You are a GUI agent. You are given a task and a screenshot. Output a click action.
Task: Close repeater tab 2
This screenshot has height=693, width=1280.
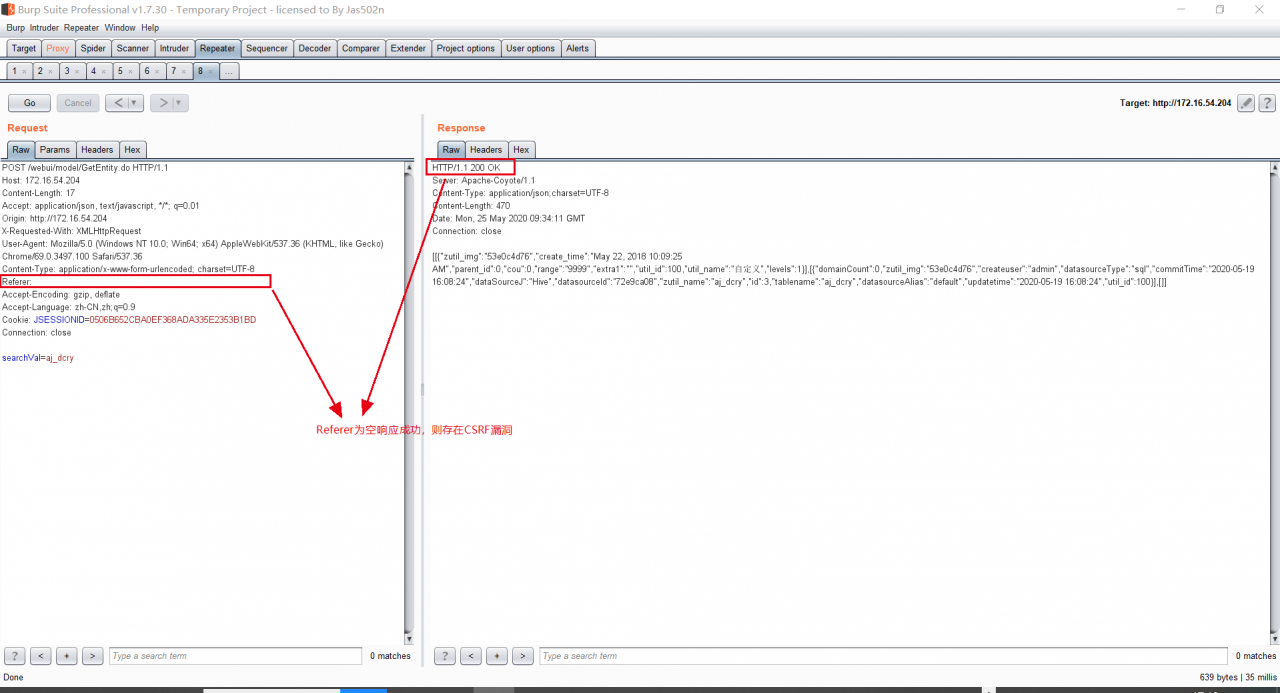(50, 72)
